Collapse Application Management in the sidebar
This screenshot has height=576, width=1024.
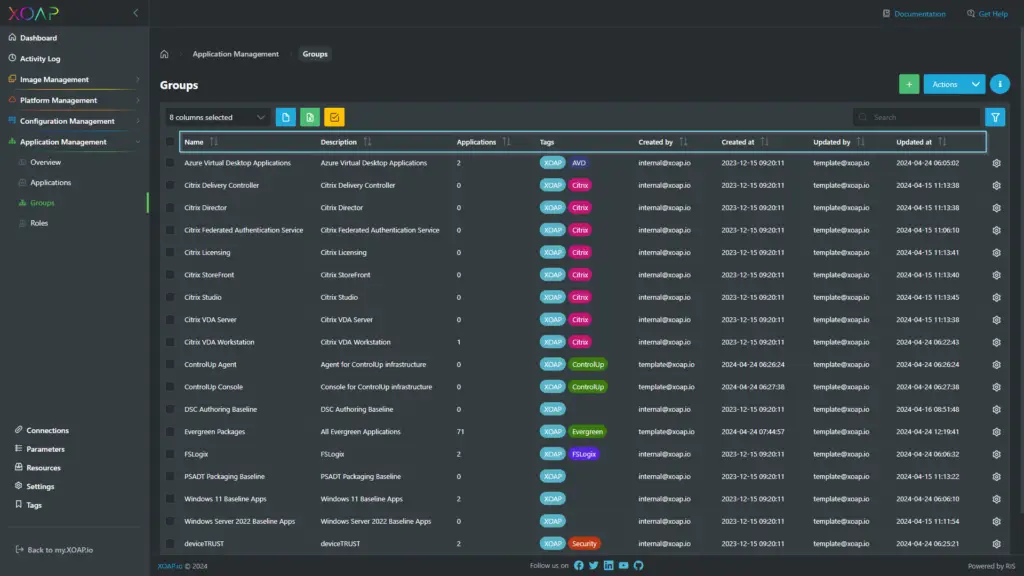pyautogui.click(x=73, y=142)
